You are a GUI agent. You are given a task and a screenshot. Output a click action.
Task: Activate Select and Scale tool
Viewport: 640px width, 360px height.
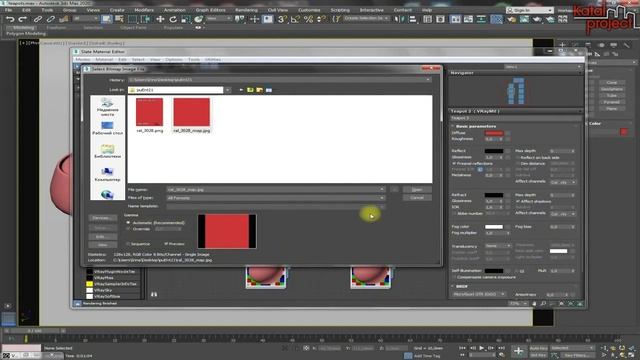(186, 19)
